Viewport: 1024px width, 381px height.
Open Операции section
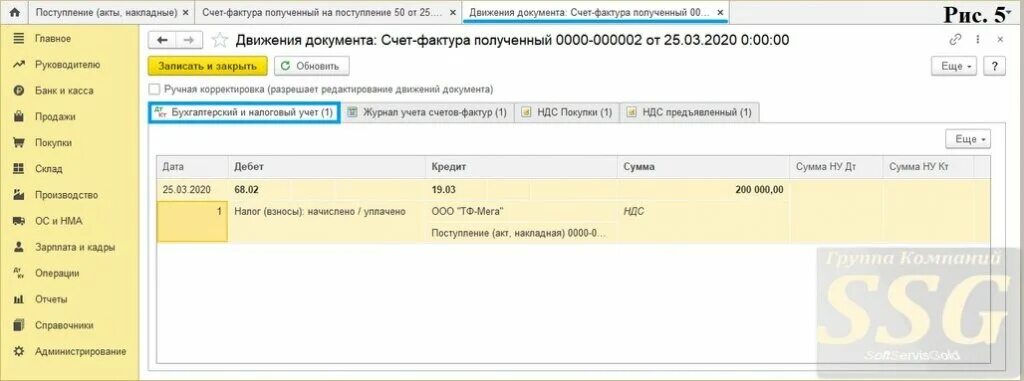(x=57, y=273)
